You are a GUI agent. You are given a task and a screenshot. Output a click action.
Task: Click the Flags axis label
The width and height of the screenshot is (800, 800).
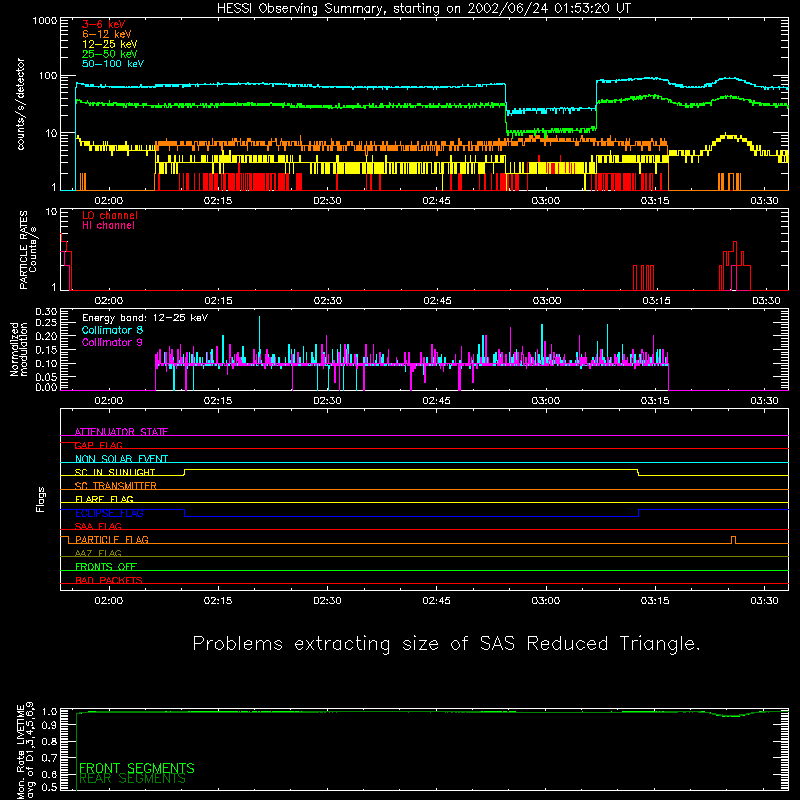(40, 499)
